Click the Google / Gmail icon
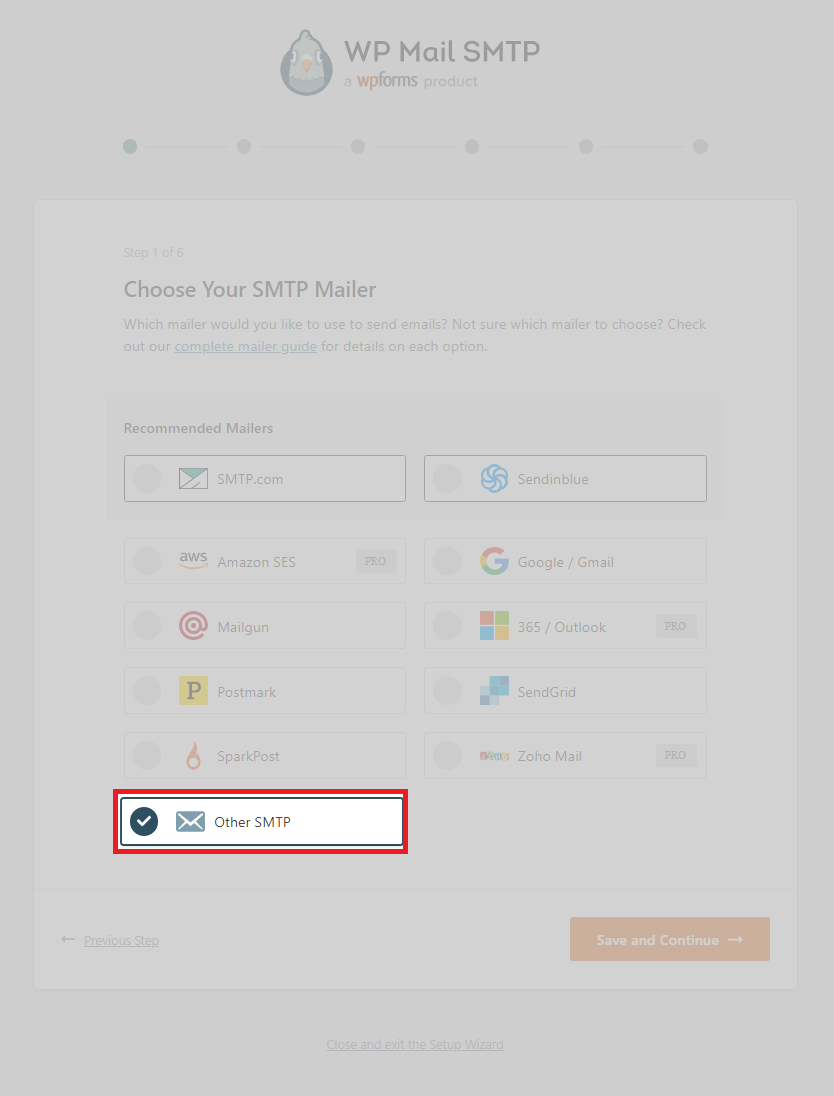834x1096 pixels. 494,560
